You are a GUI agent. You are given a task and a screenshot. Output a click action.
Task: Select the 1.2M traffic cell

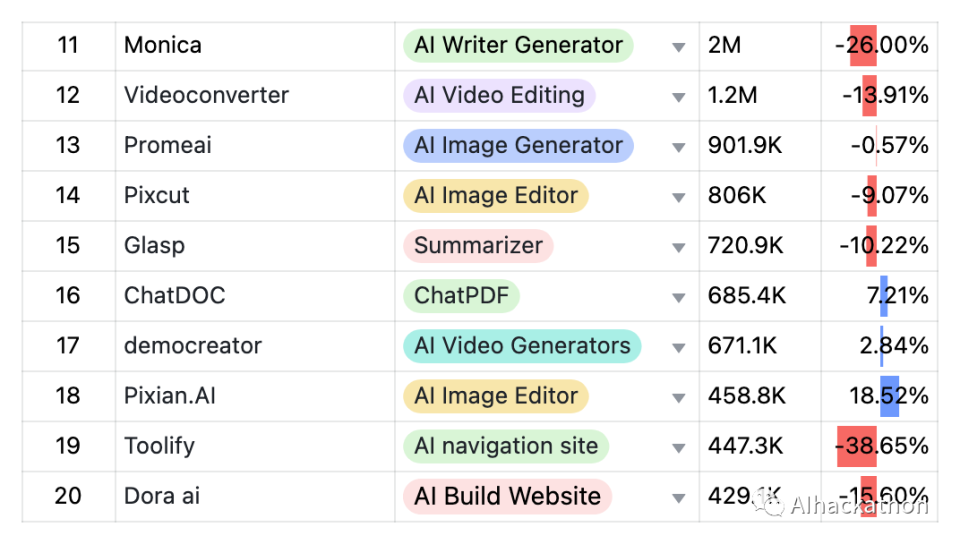click(733, 95)
